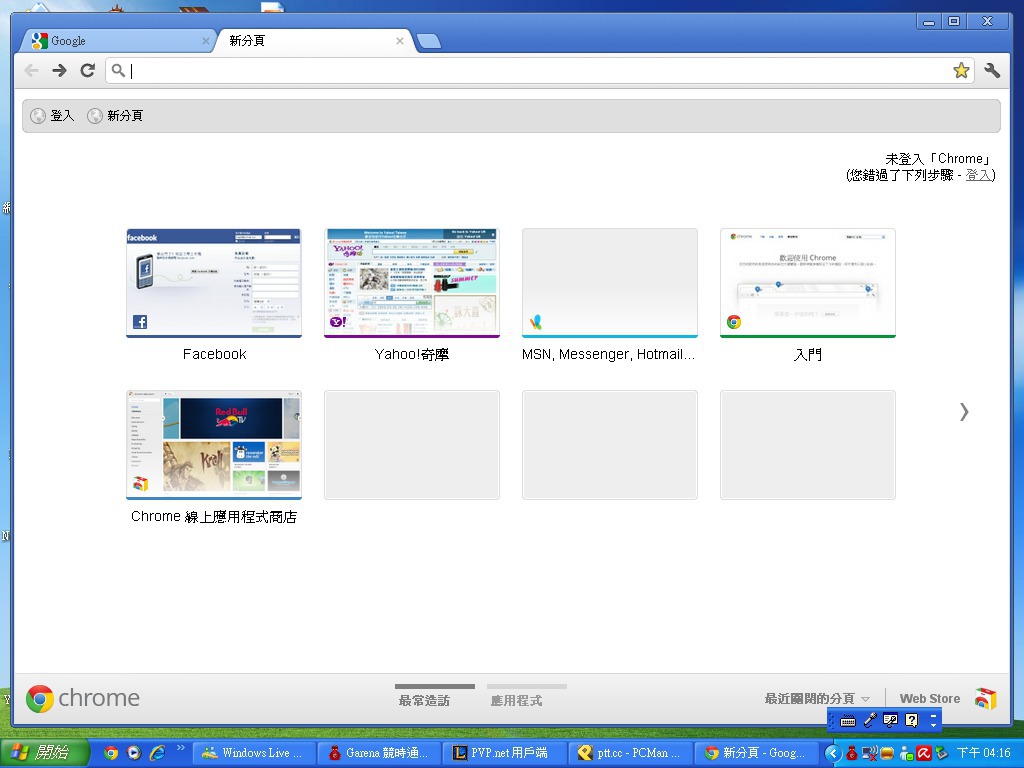Image resolution: width=1024 pixels, height=768 pixels.
Task: Open the Web Store link
Action: pos(930,699)
